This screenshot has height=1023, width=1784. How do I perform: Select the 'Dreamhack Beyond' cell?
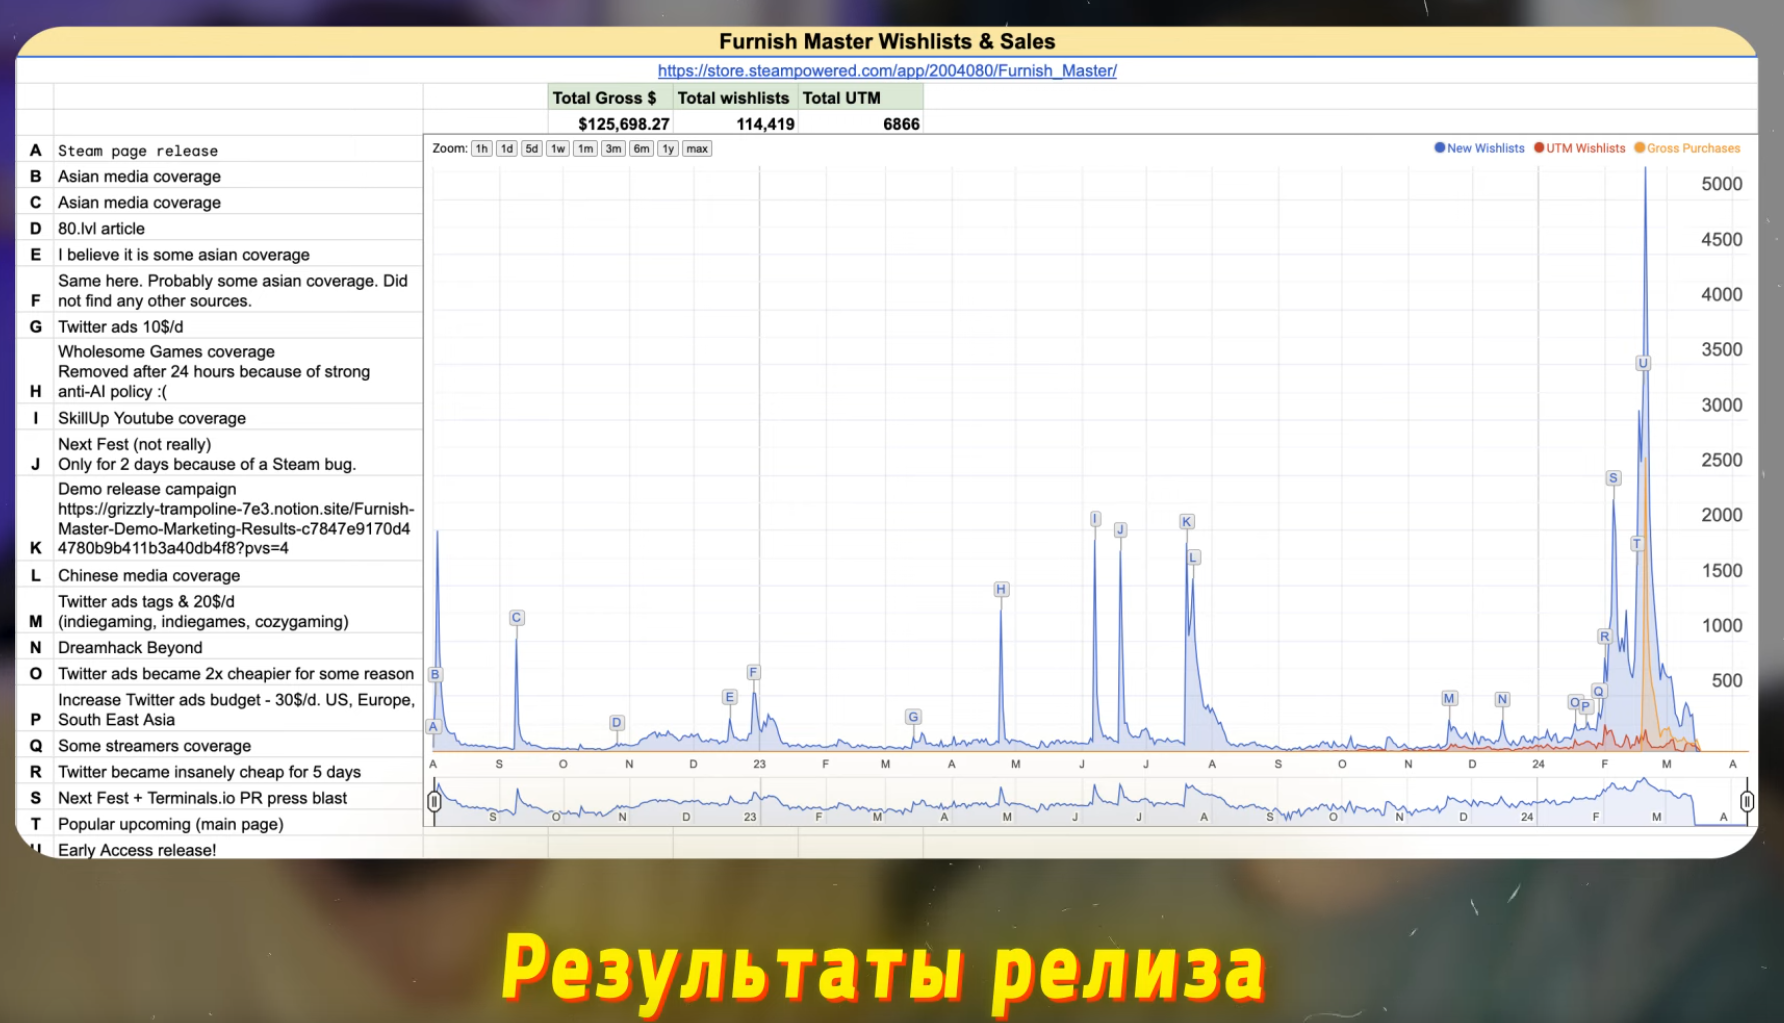click(x=238, y=647)
